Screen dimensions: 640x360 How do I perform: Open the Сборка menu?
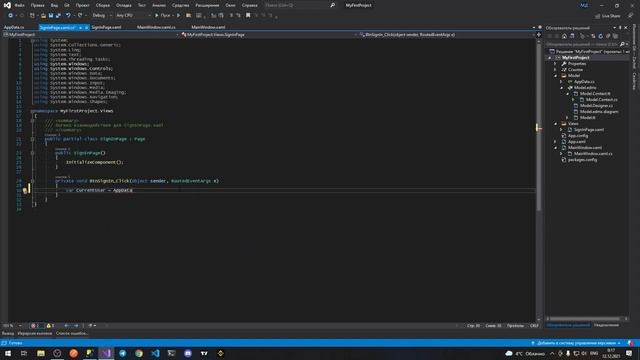pos(103,5)
